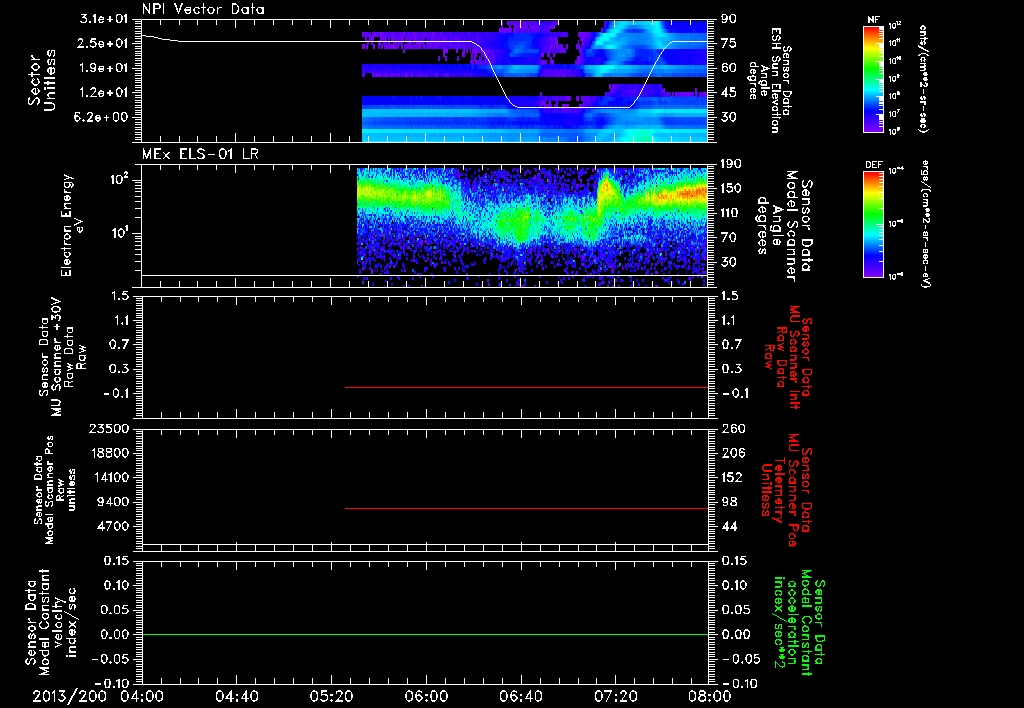Click the "07:20" time tick label
The image size is (1024, 708).
[x=616, y=696]
